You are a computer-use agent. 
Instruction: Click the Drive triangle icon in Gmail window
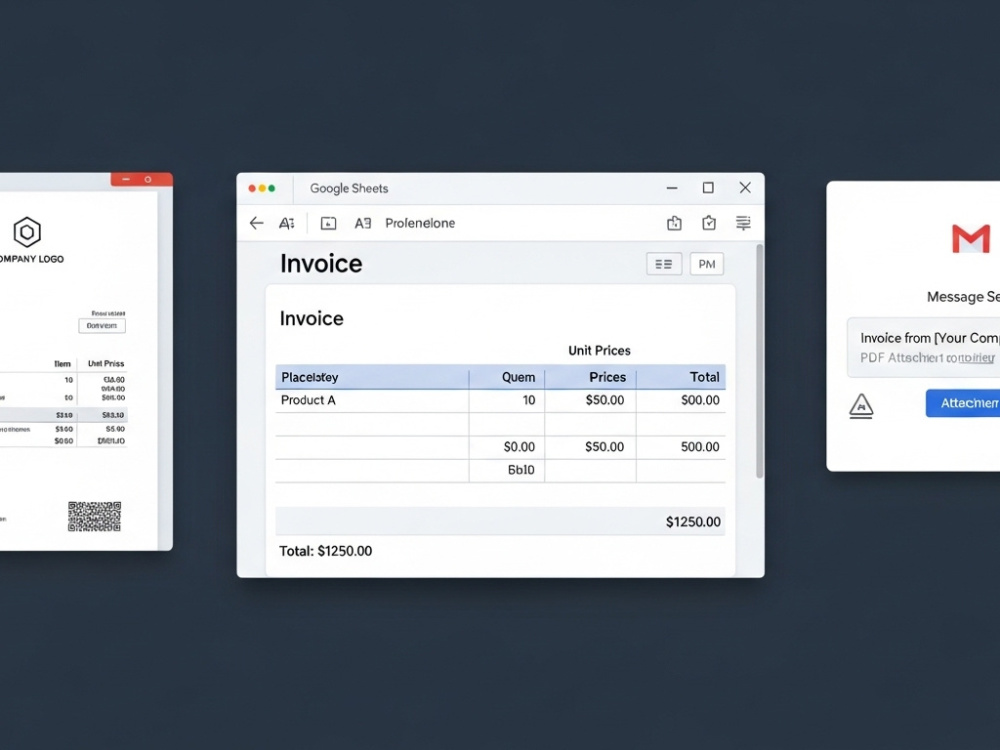click(861, 406)
